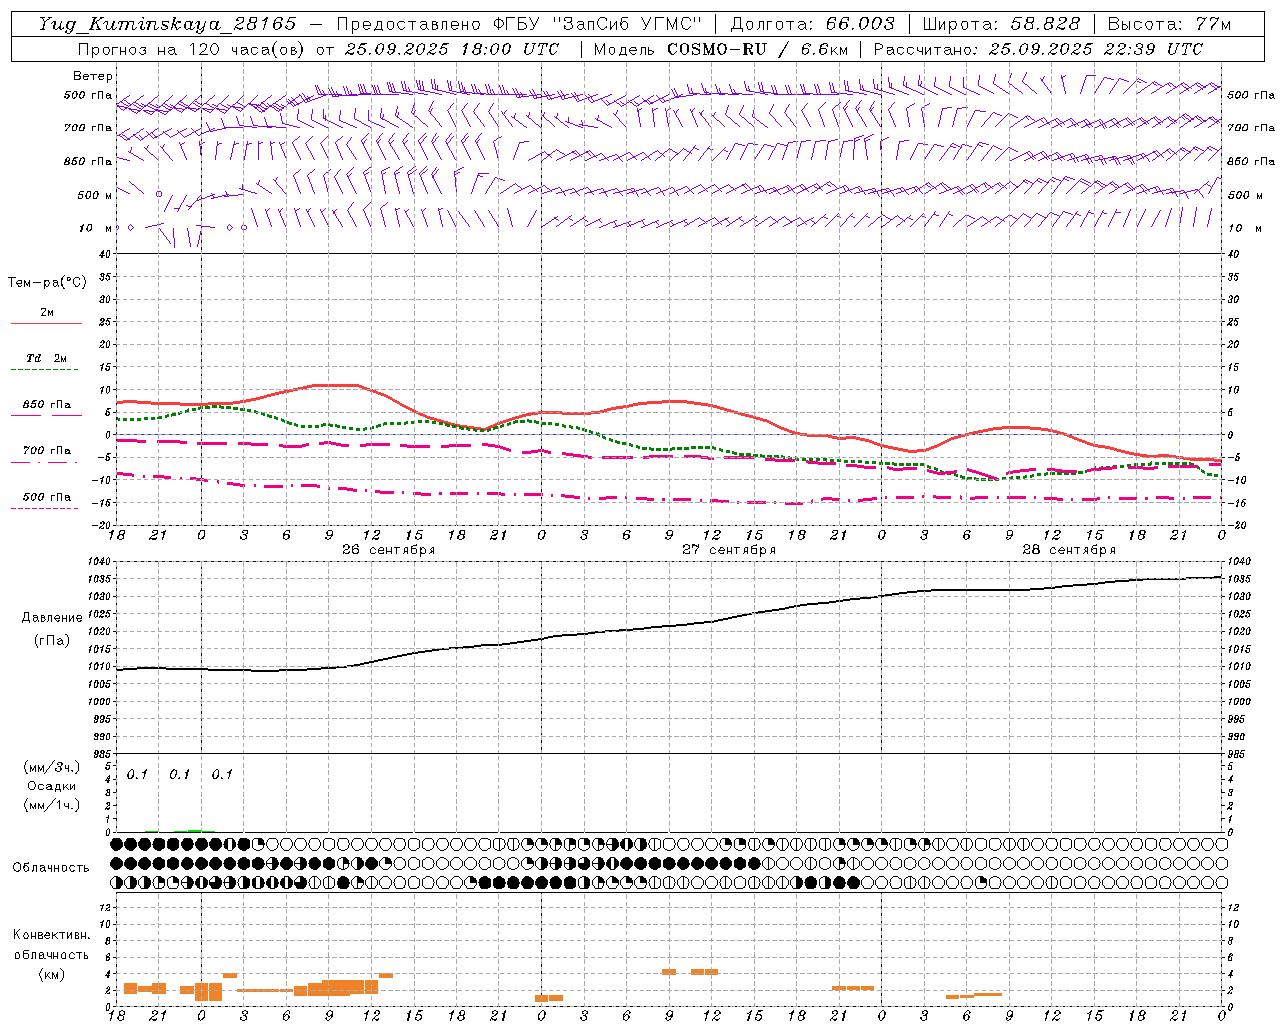Click the 'Ветер' wind panel label
1280x1024 pixels.
93,76
